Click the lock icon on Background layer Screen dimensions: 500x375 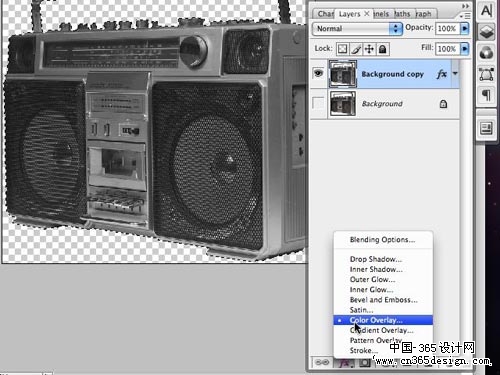click(443, 104)
